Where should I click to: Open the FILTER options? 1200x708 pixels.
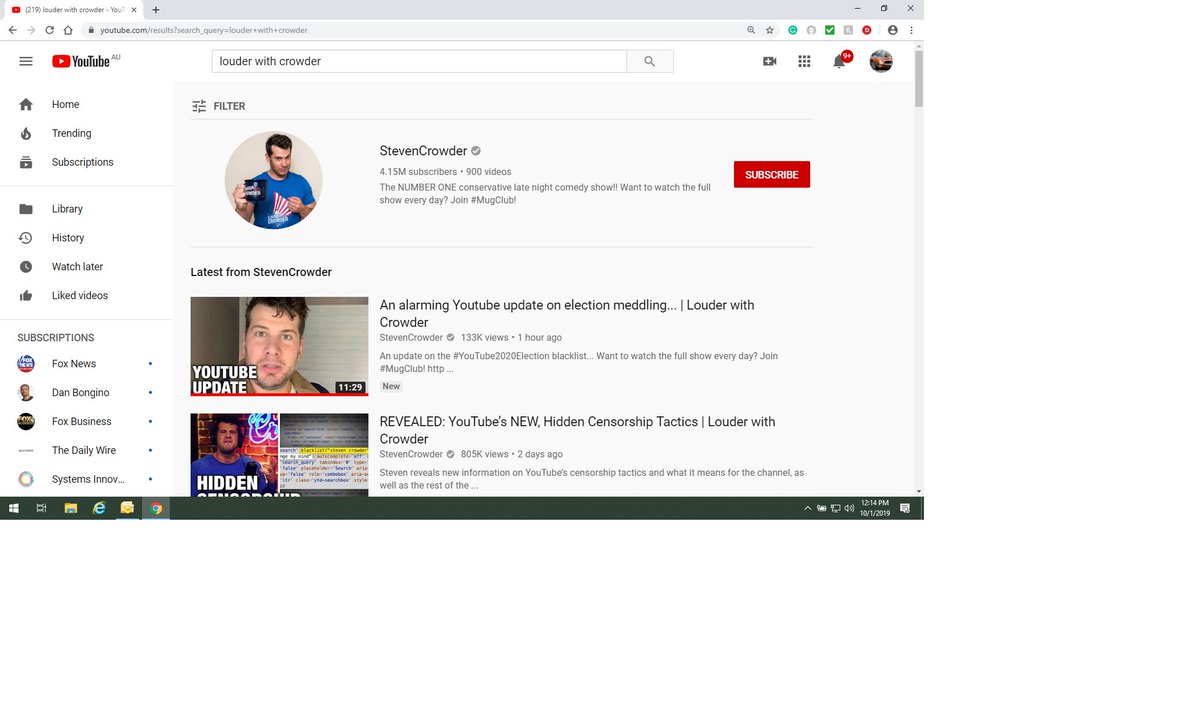[x=218, y=106]
